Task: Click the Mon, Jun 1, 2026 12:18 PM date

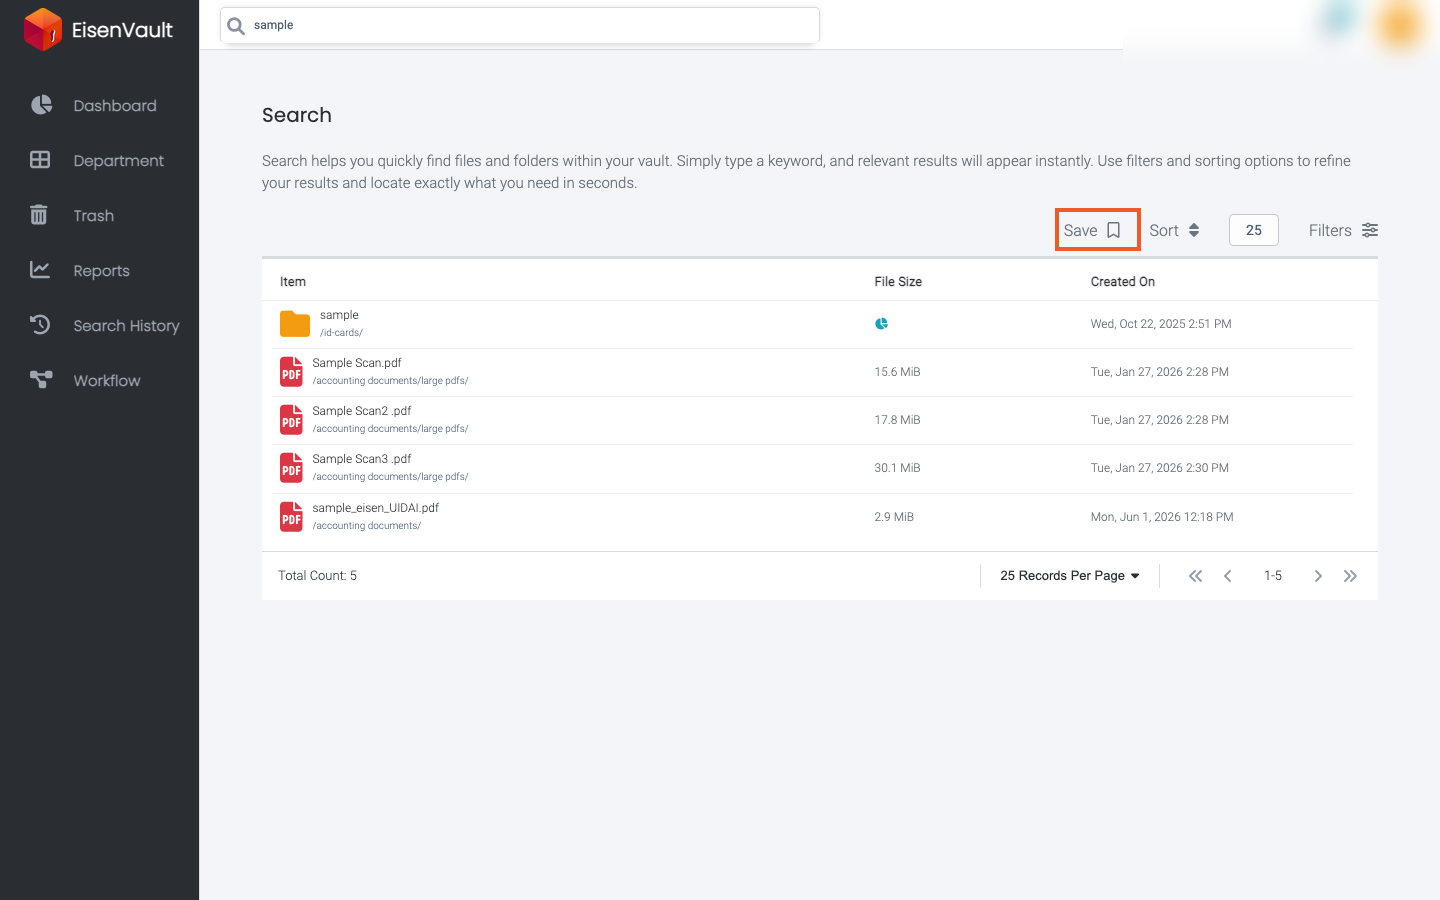Action: pyautogui.click(x=1162, y=517)
